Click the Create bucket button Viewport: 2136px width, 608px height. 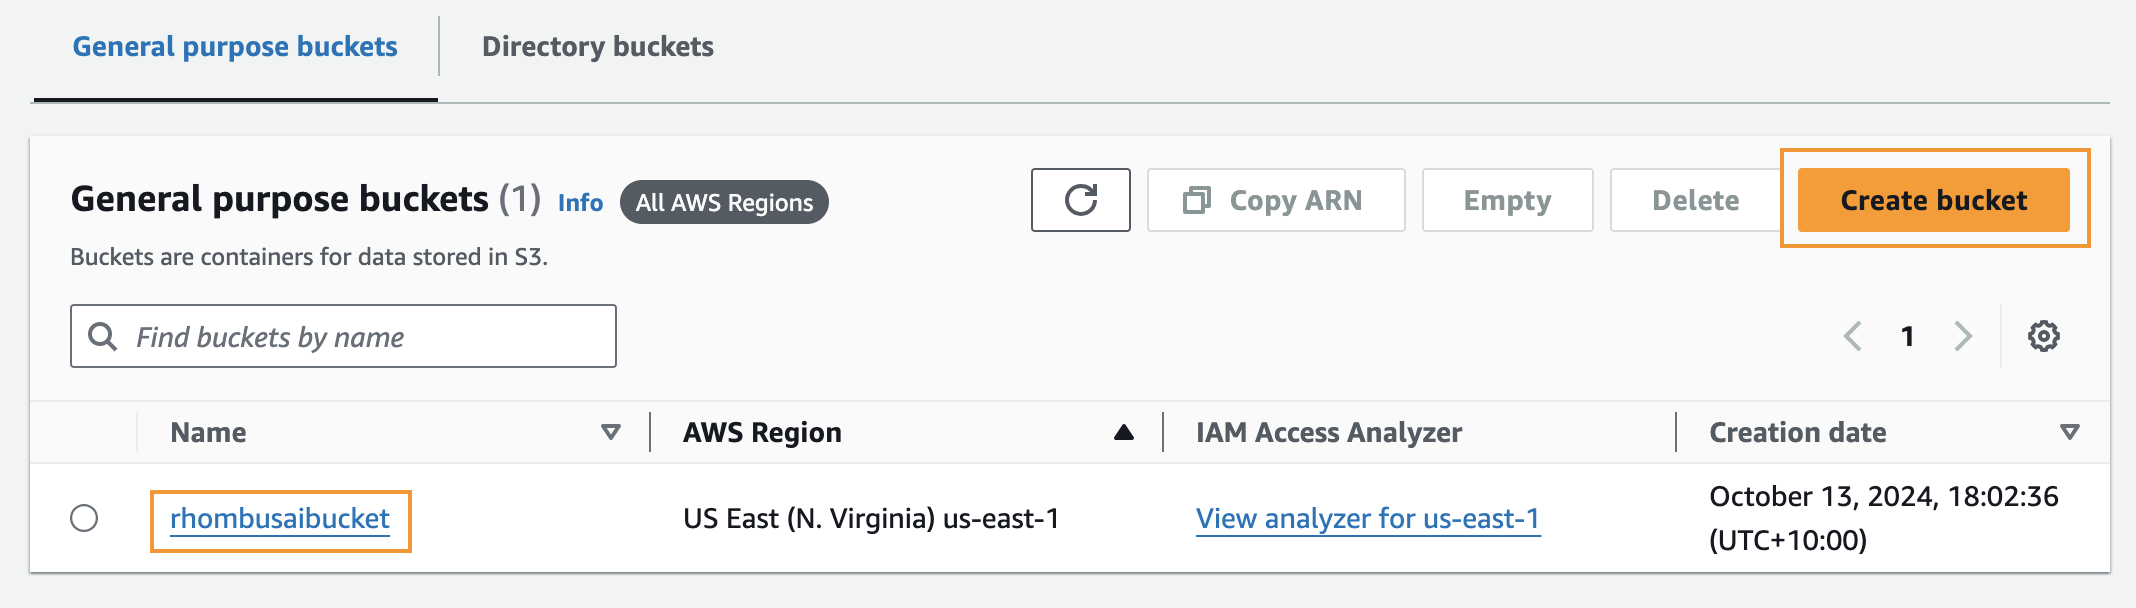[x=1932, y=200]
